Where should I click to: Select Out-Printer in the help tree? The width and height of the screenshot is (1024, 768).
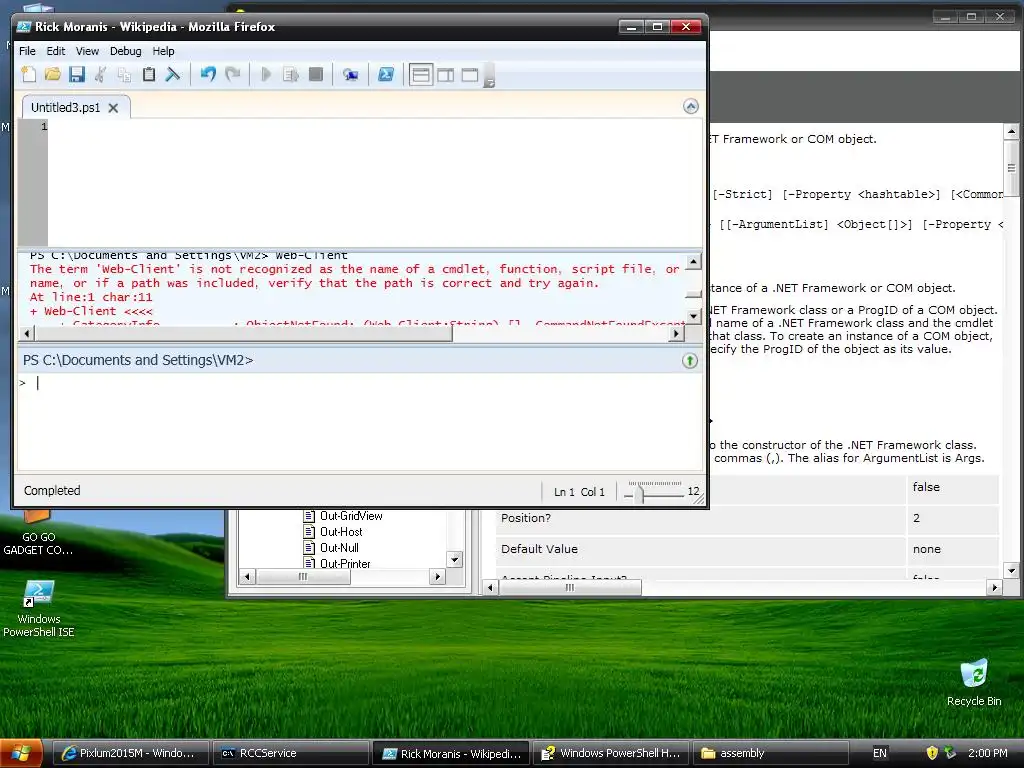345,564
